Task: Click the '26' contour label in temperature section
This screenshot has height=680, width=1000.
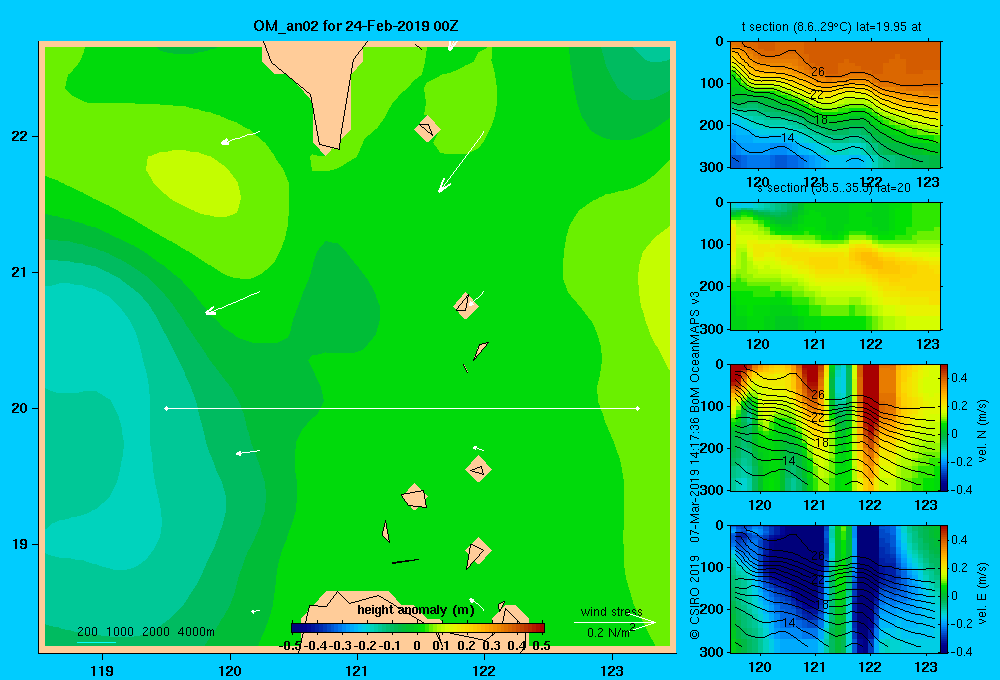Action: click(x=818, y=71)
